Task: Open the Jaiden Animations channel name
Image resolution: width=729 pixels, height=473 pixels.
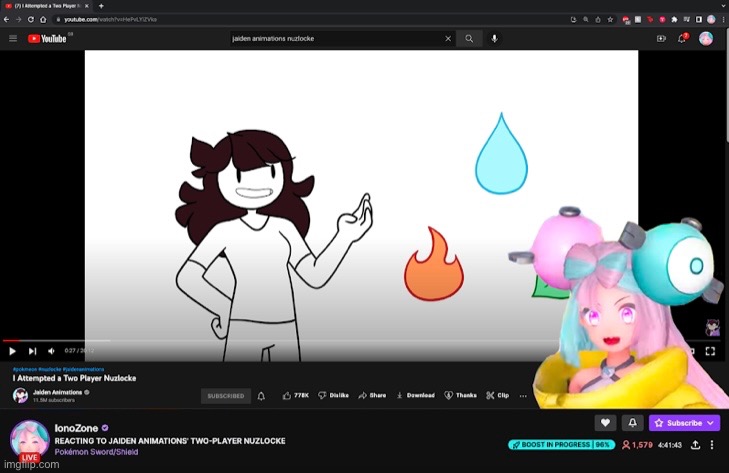Action: pyautogui.click(x=58, y=392)
